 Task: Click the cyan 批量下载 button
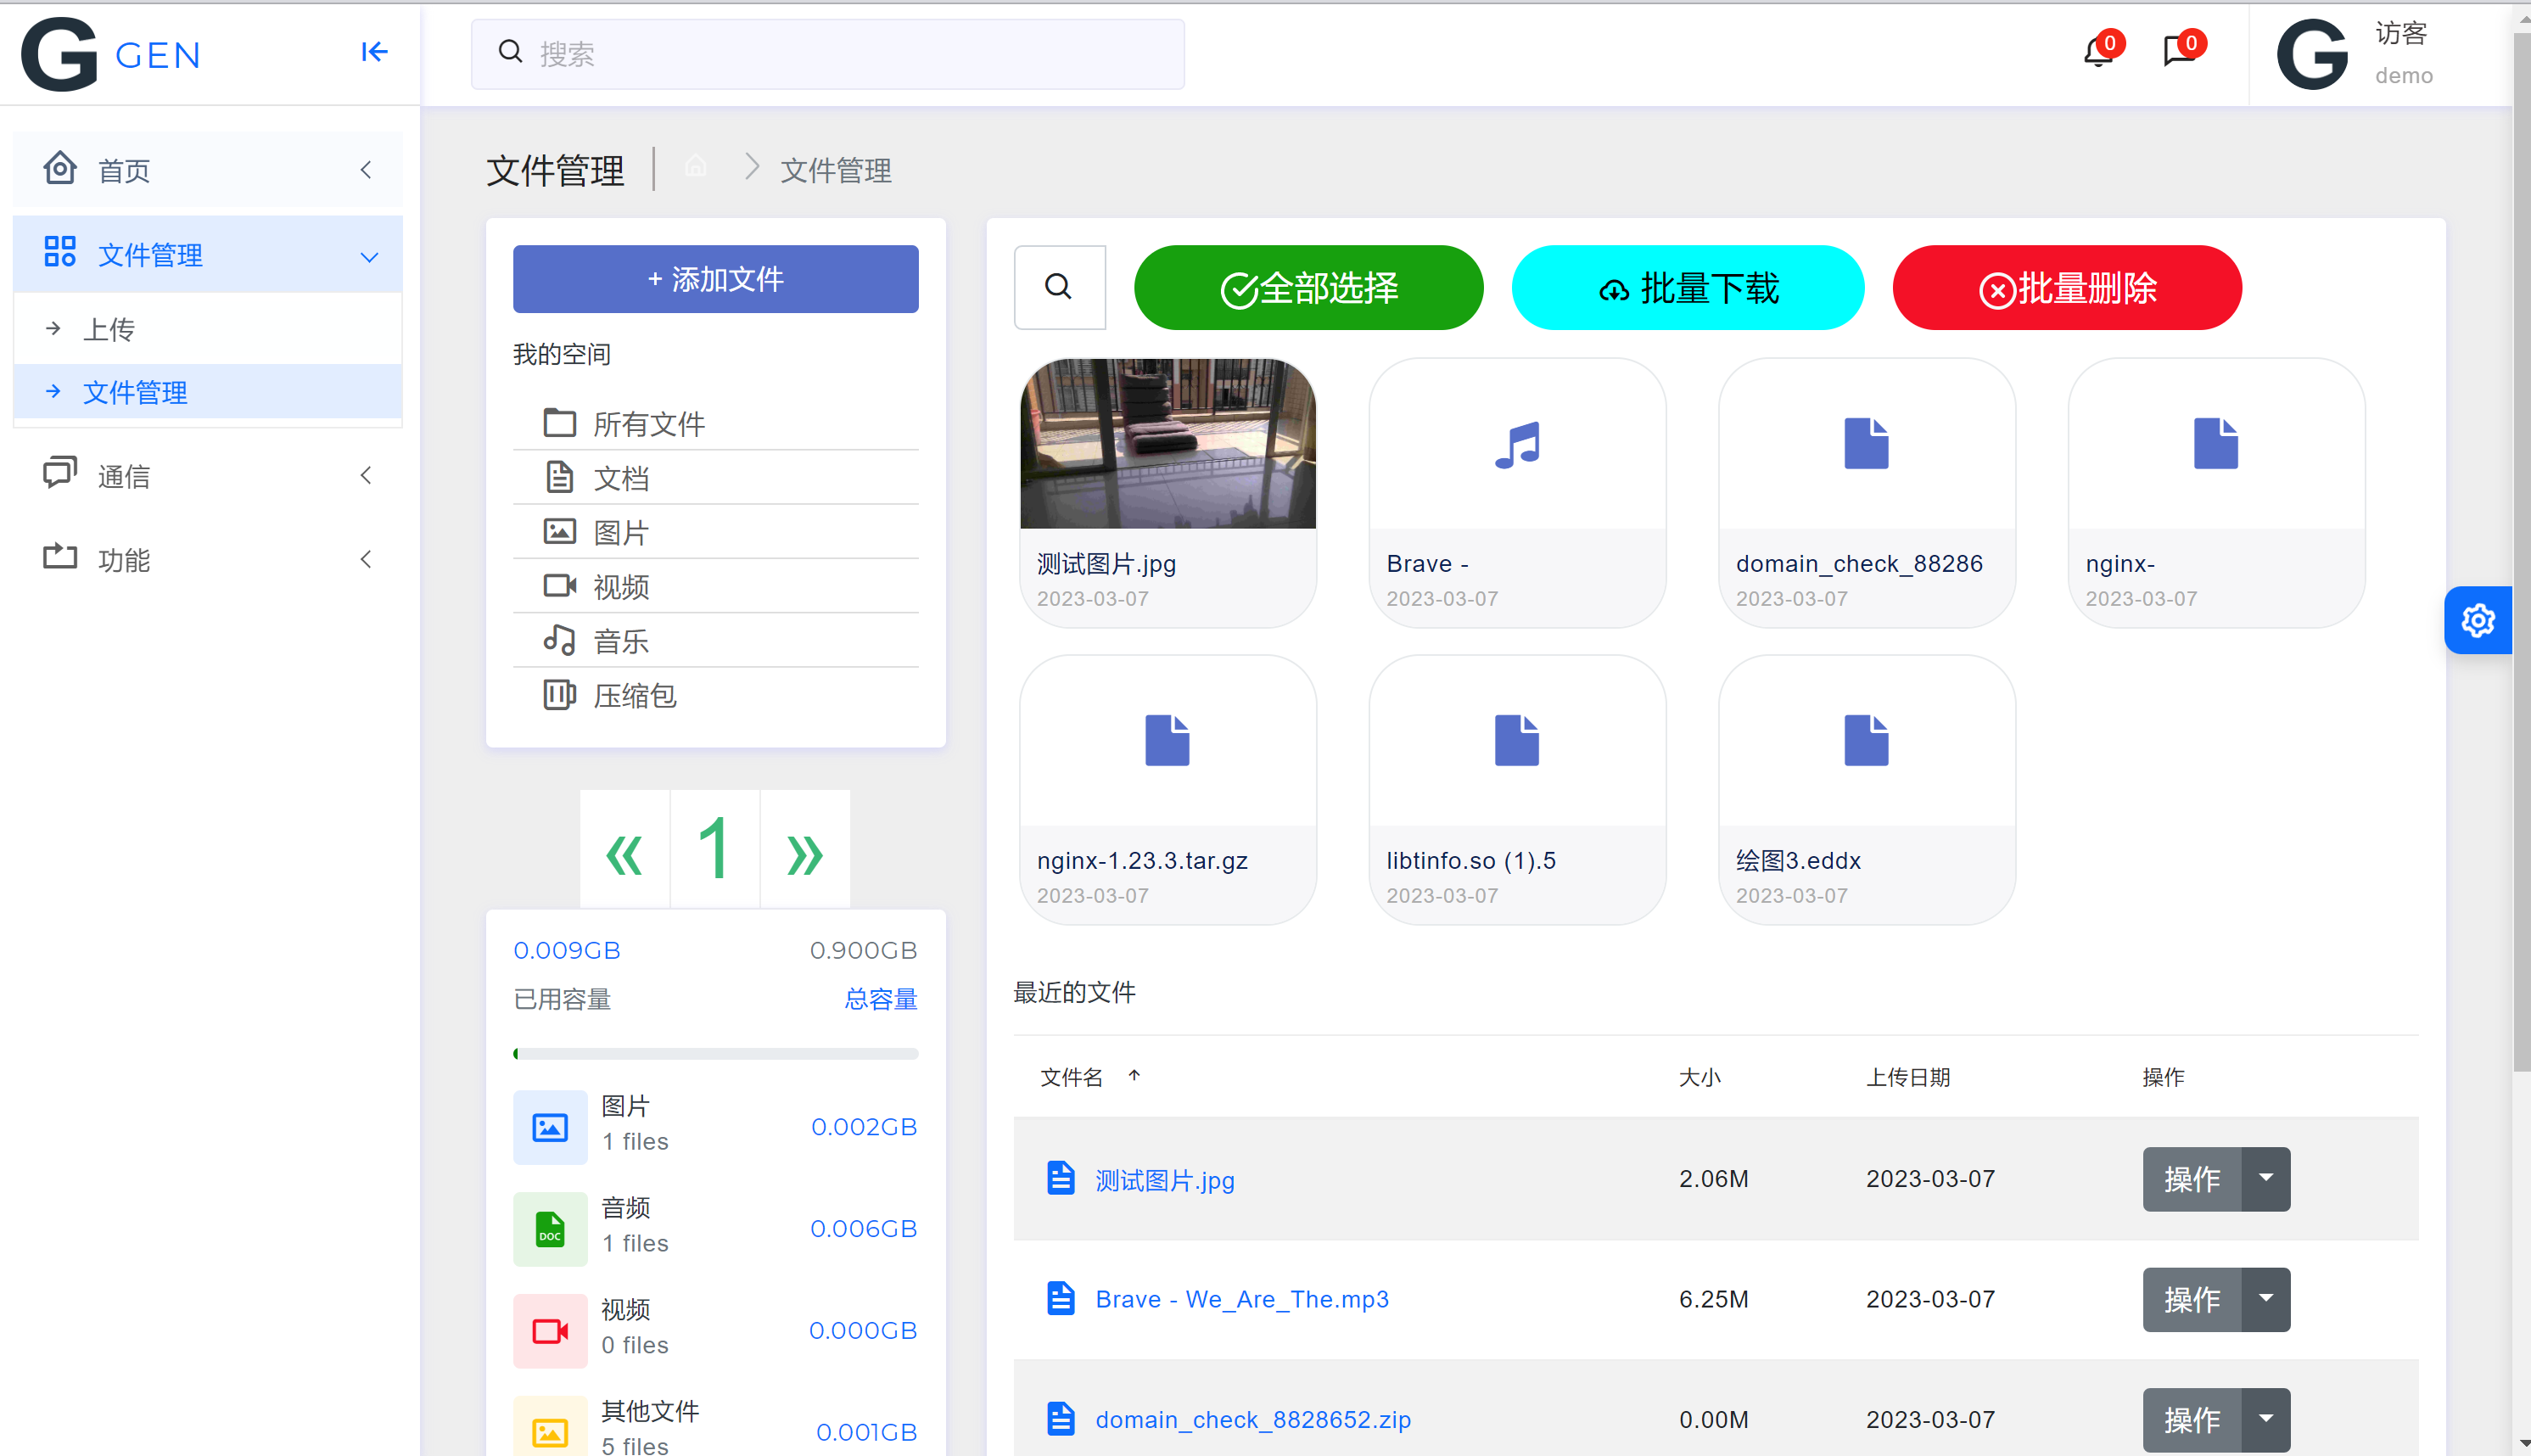[1687, 287]
